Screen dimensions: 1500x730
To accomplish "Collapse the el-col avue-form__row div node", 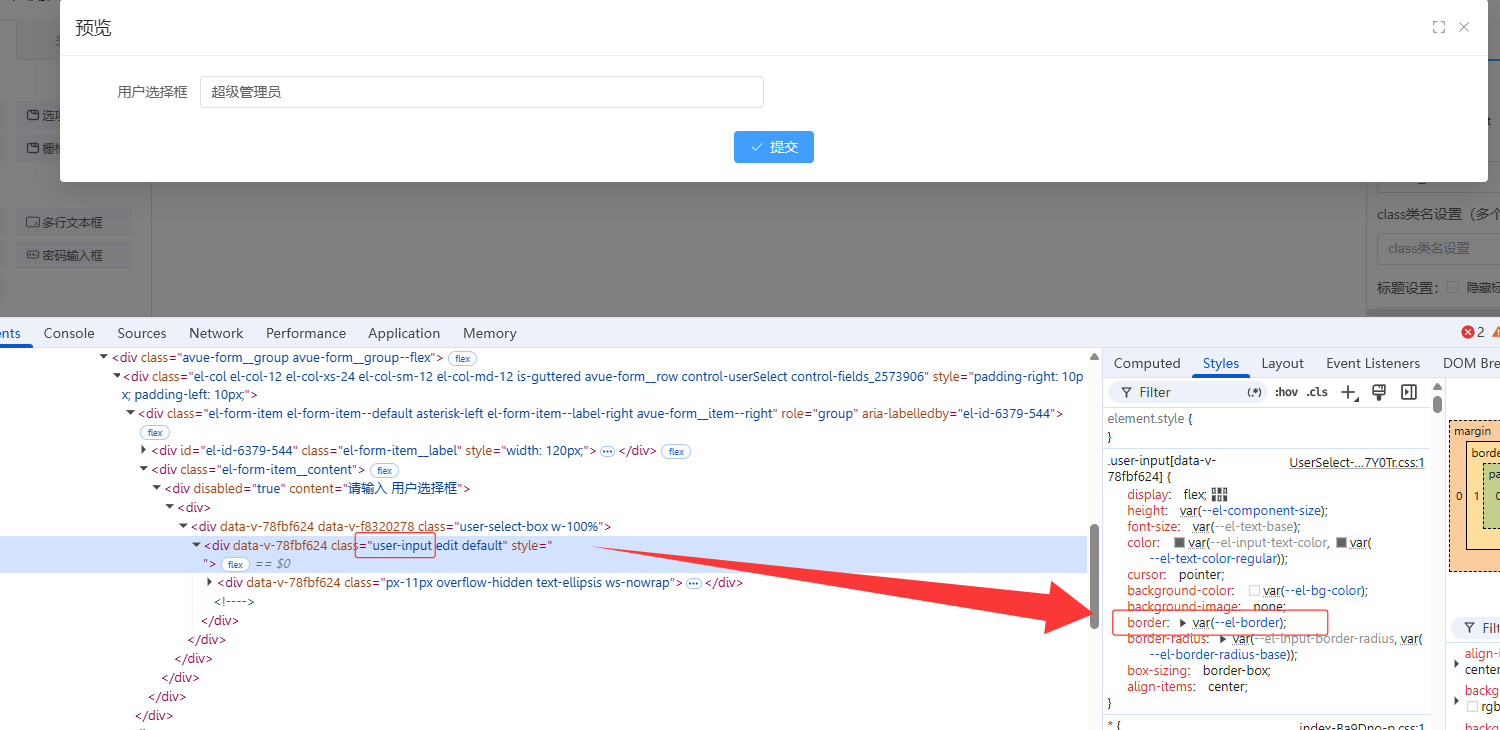I will point(116,377).
